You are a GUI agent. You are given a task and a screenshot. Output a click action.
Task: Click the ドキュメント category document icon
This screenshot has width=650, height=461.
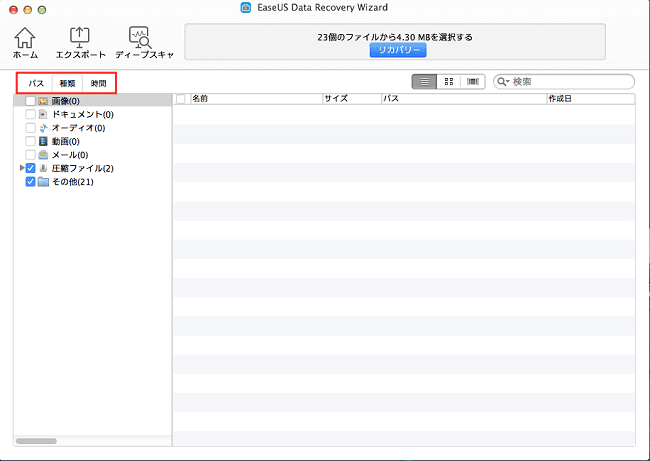[43, 114]
